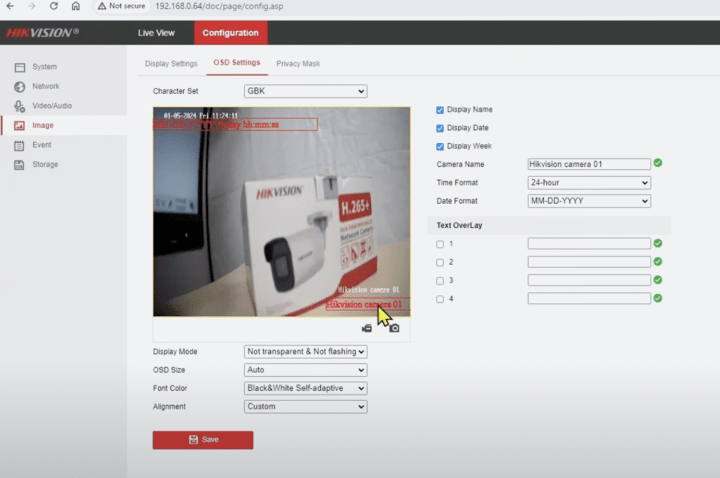Screen dimensions: 720x478
Task: Uncheck the Display Name checkbox
Action: (x=440, y=110)
